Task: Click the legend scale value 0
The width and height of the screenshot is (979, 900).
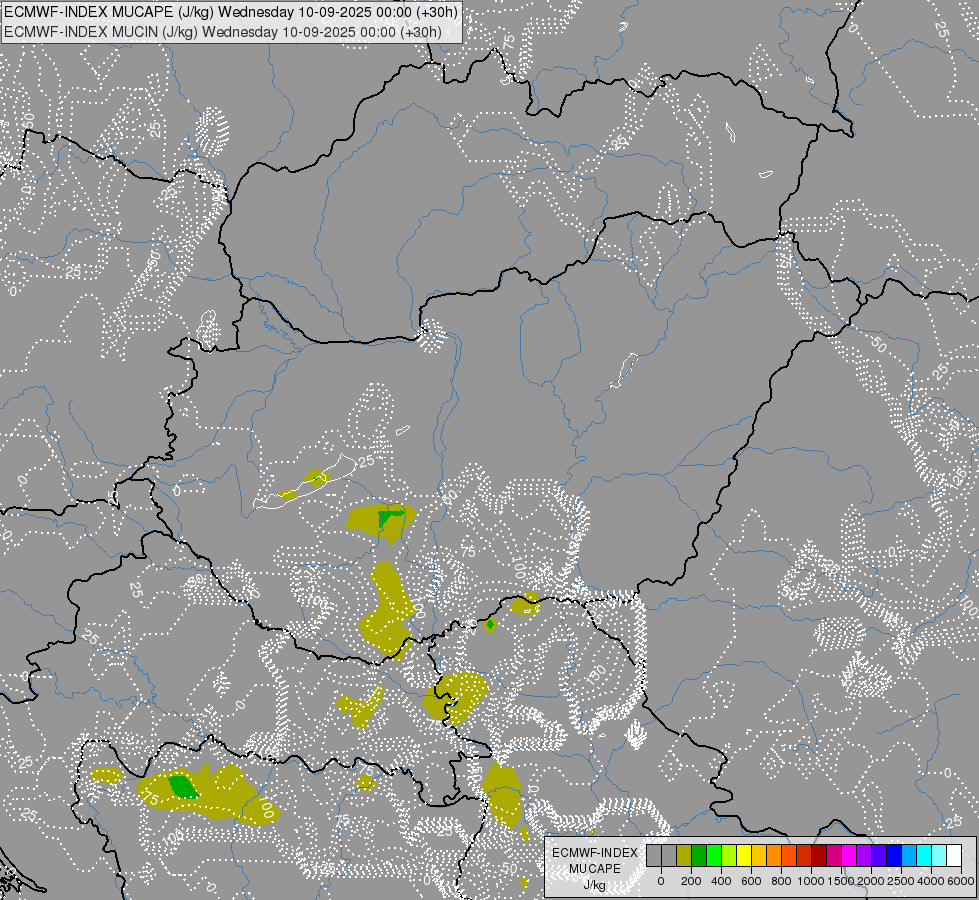Action: (x=661, y=881)
